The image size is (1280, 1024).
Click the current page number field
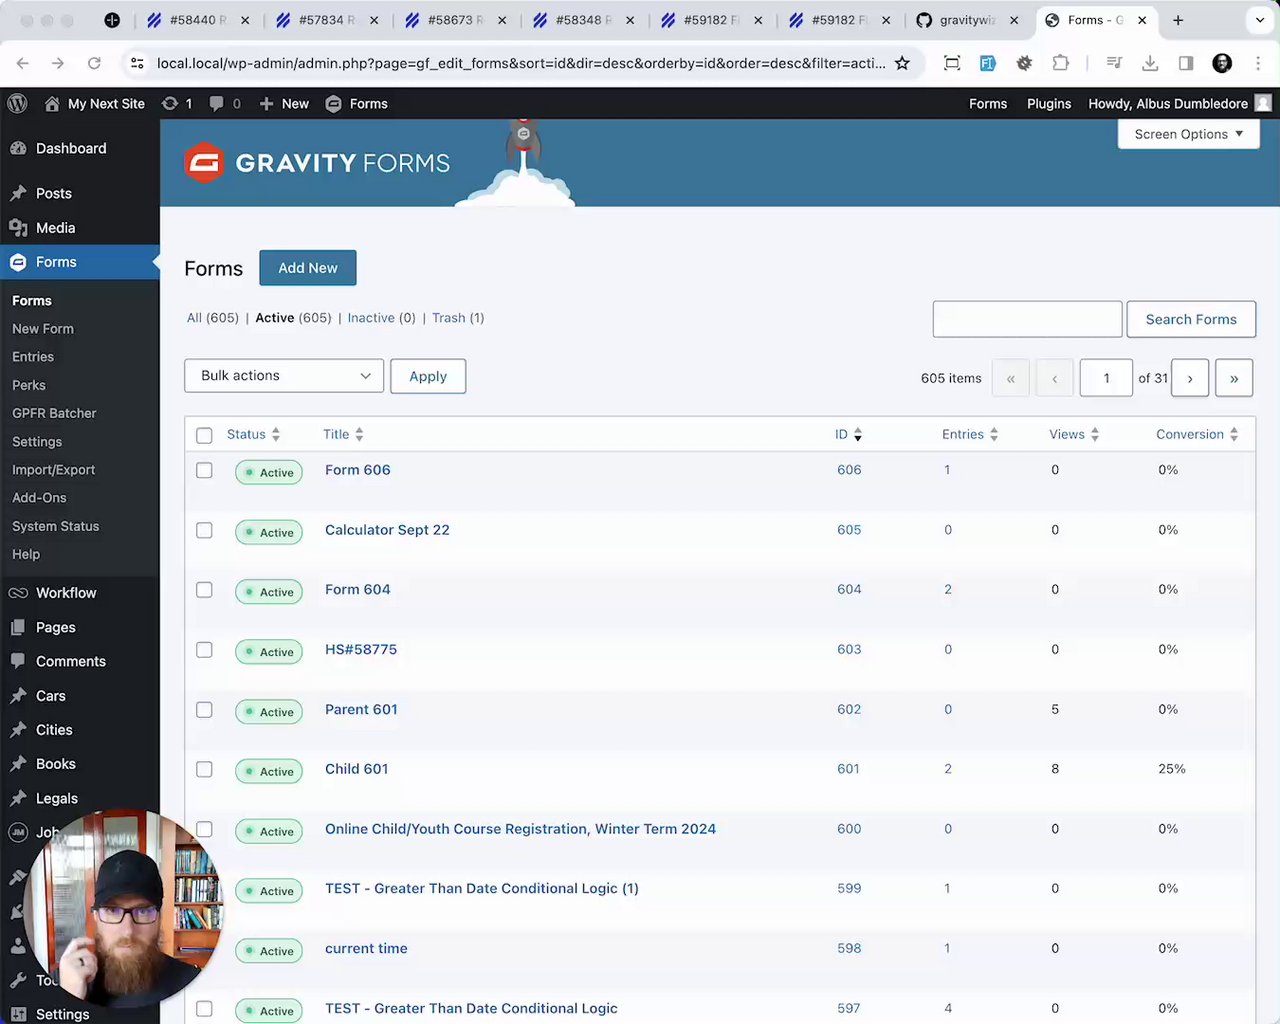(1106, 378)
